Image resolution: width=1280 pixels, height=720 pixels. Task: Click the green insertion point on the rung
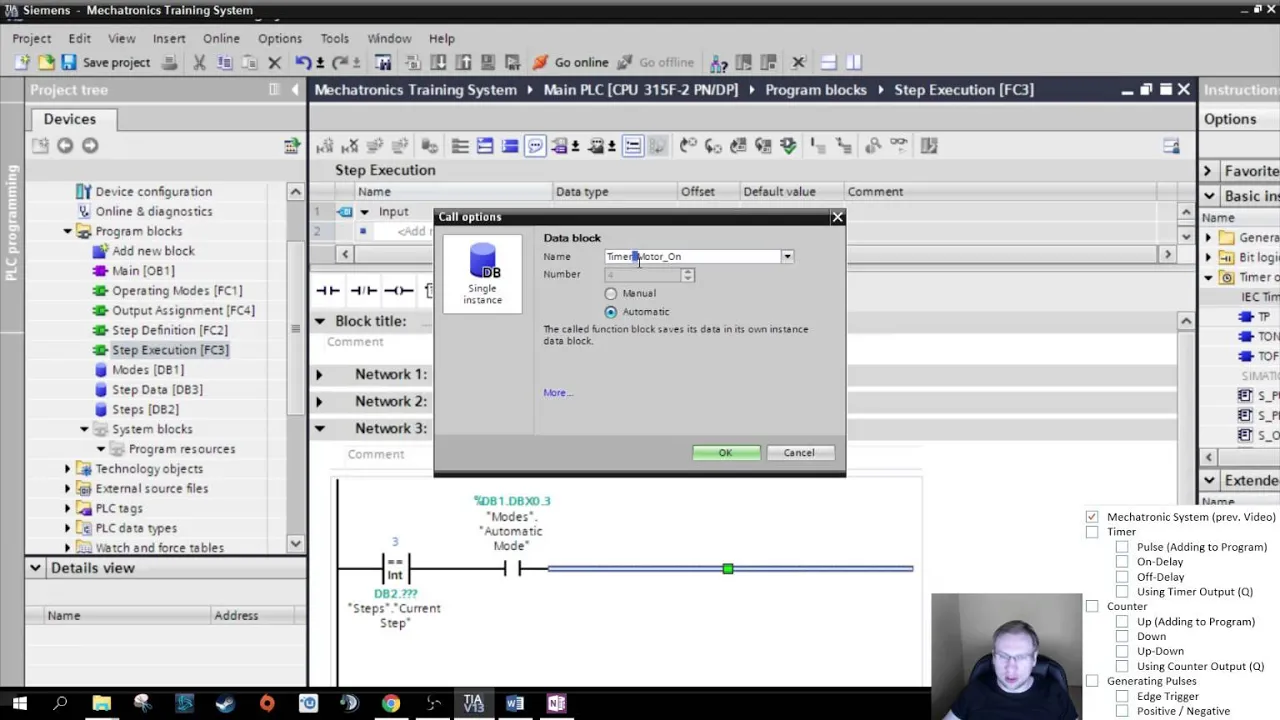coord(728,569)
